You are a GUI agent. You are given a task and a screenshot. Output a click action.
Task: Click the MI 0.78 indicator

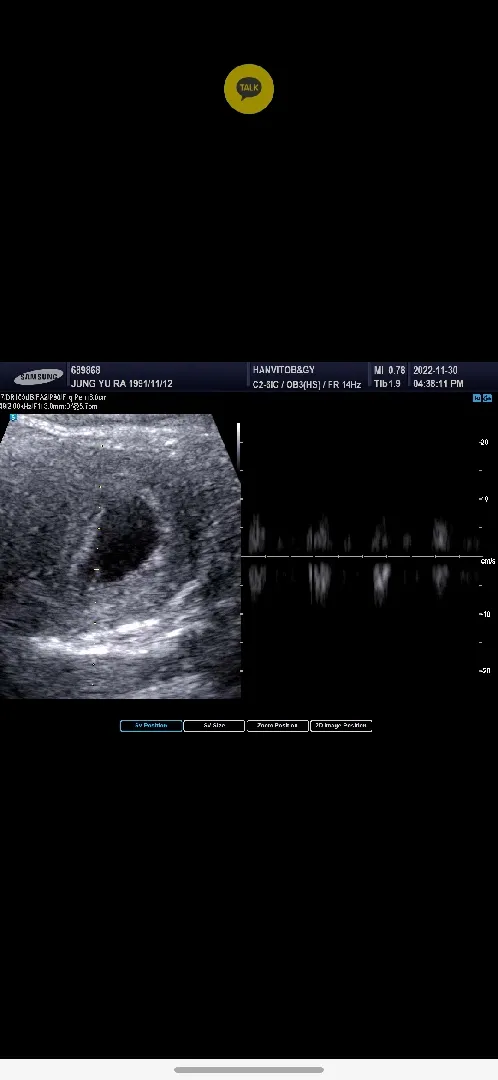(389, 371)
